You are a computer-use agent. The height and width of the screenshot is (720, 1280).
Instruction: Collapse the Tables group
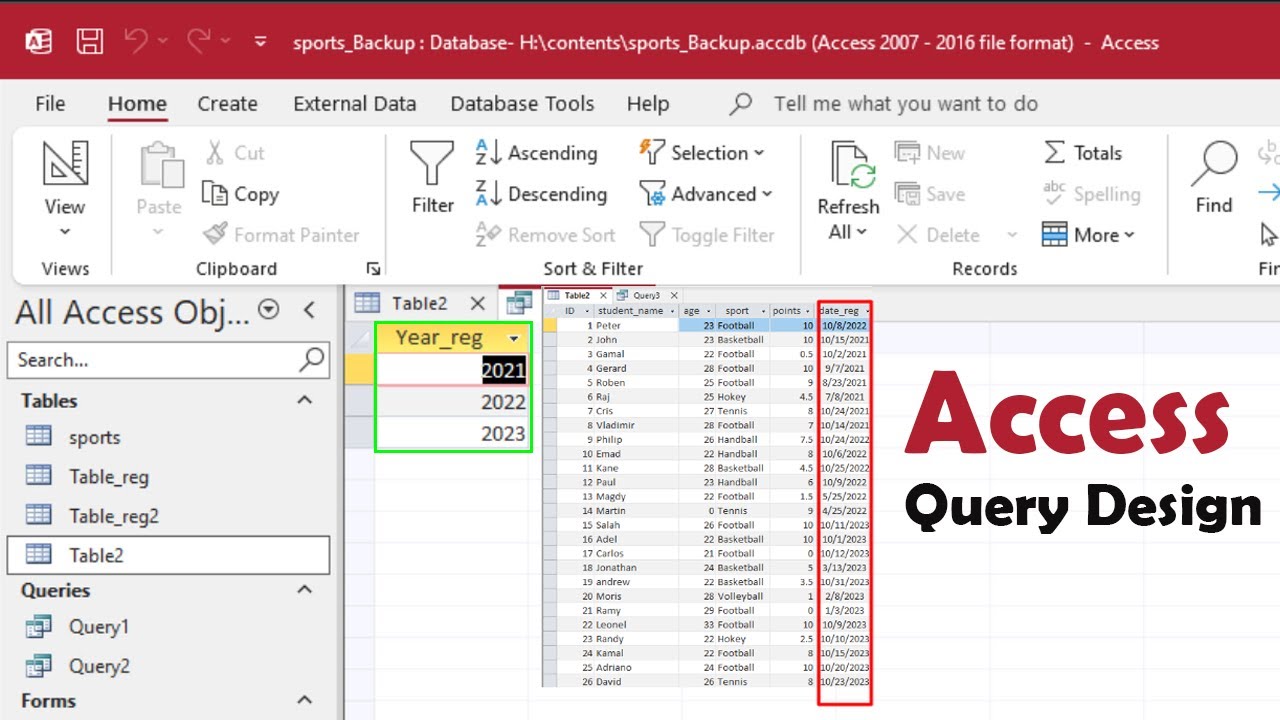(305, 400)
